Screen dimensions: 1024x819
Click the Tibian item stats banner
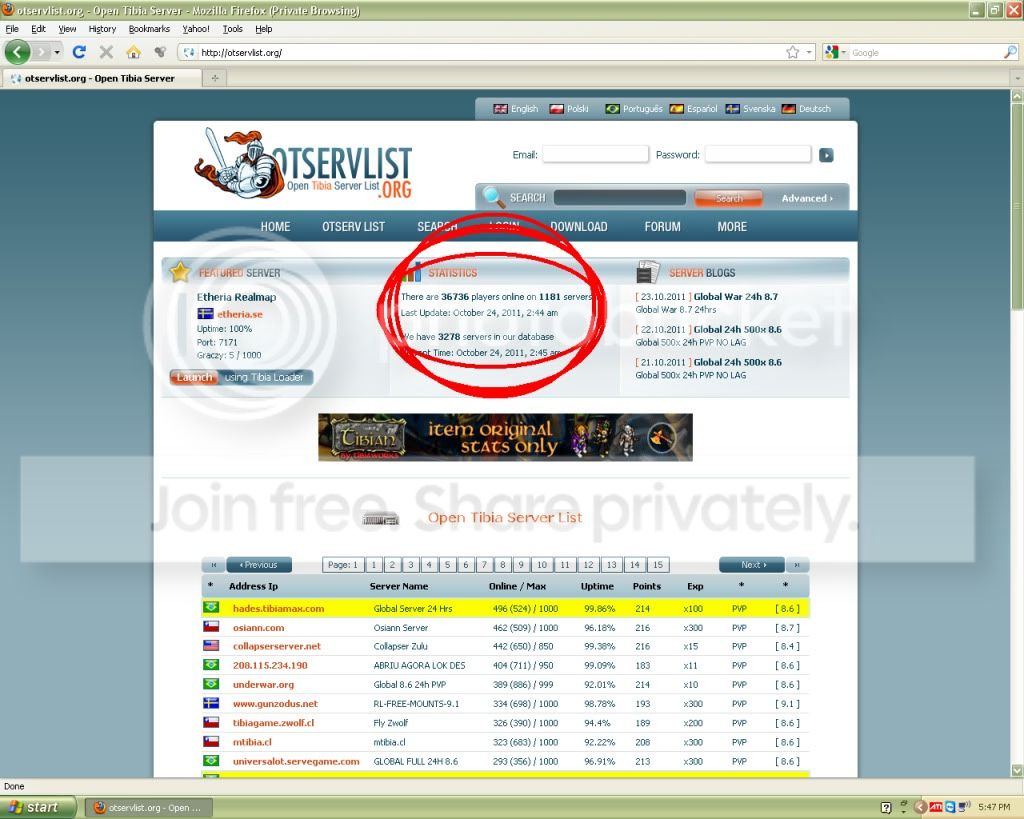[x=505, y=437]
